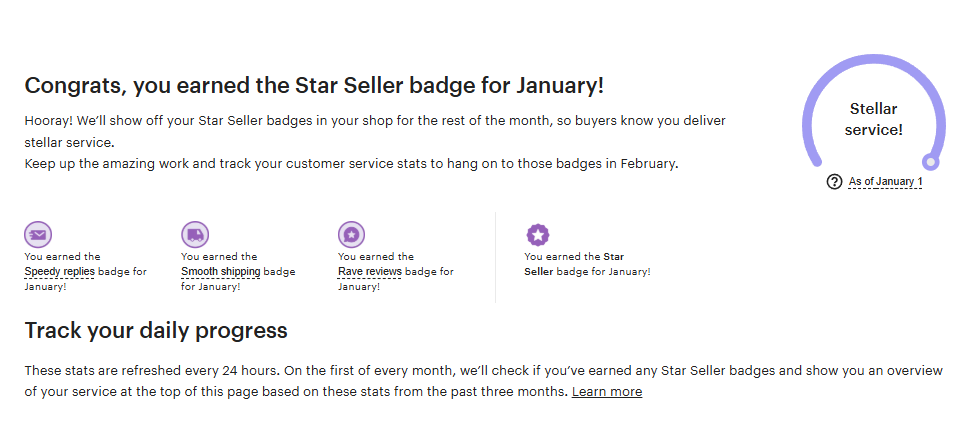Viewport: 976px width, 425px height.
Task: Open the 'Smooth shipping' underlined link
Action: (220, 271)
